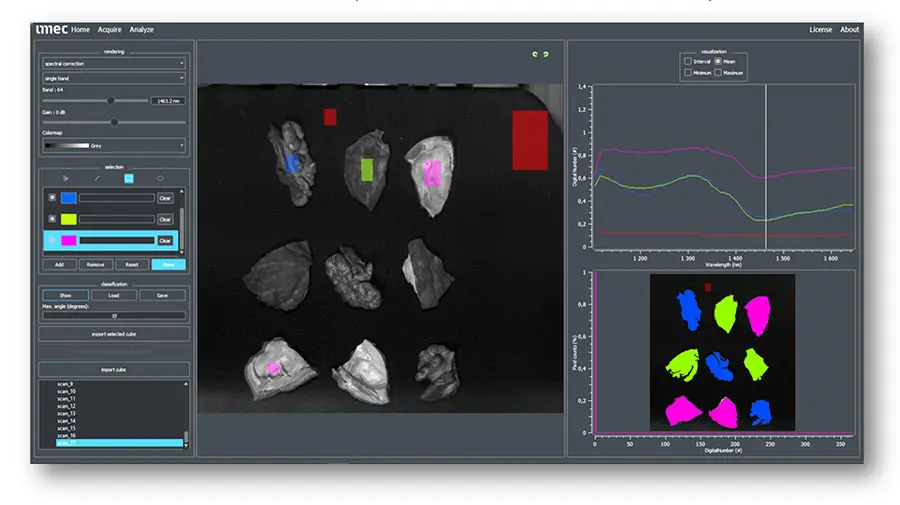Click the rotate left green icon
900x505 pixels.
[535, 54]
